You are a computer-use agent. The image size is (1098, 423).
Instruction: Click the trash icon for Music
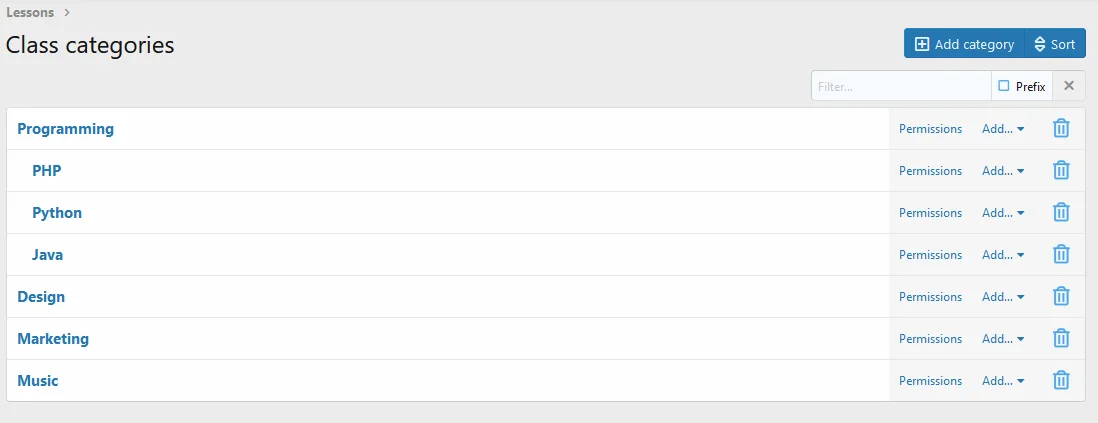point(1061,381)
